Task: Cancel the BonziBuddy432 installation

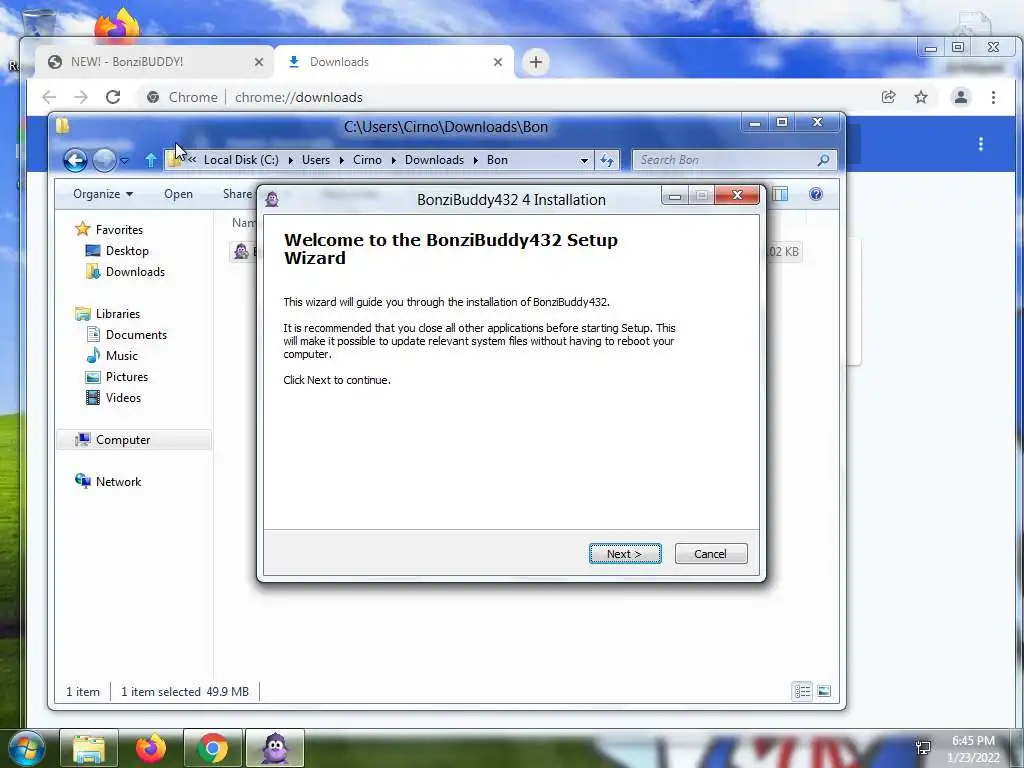Action: tap(711, 554)
